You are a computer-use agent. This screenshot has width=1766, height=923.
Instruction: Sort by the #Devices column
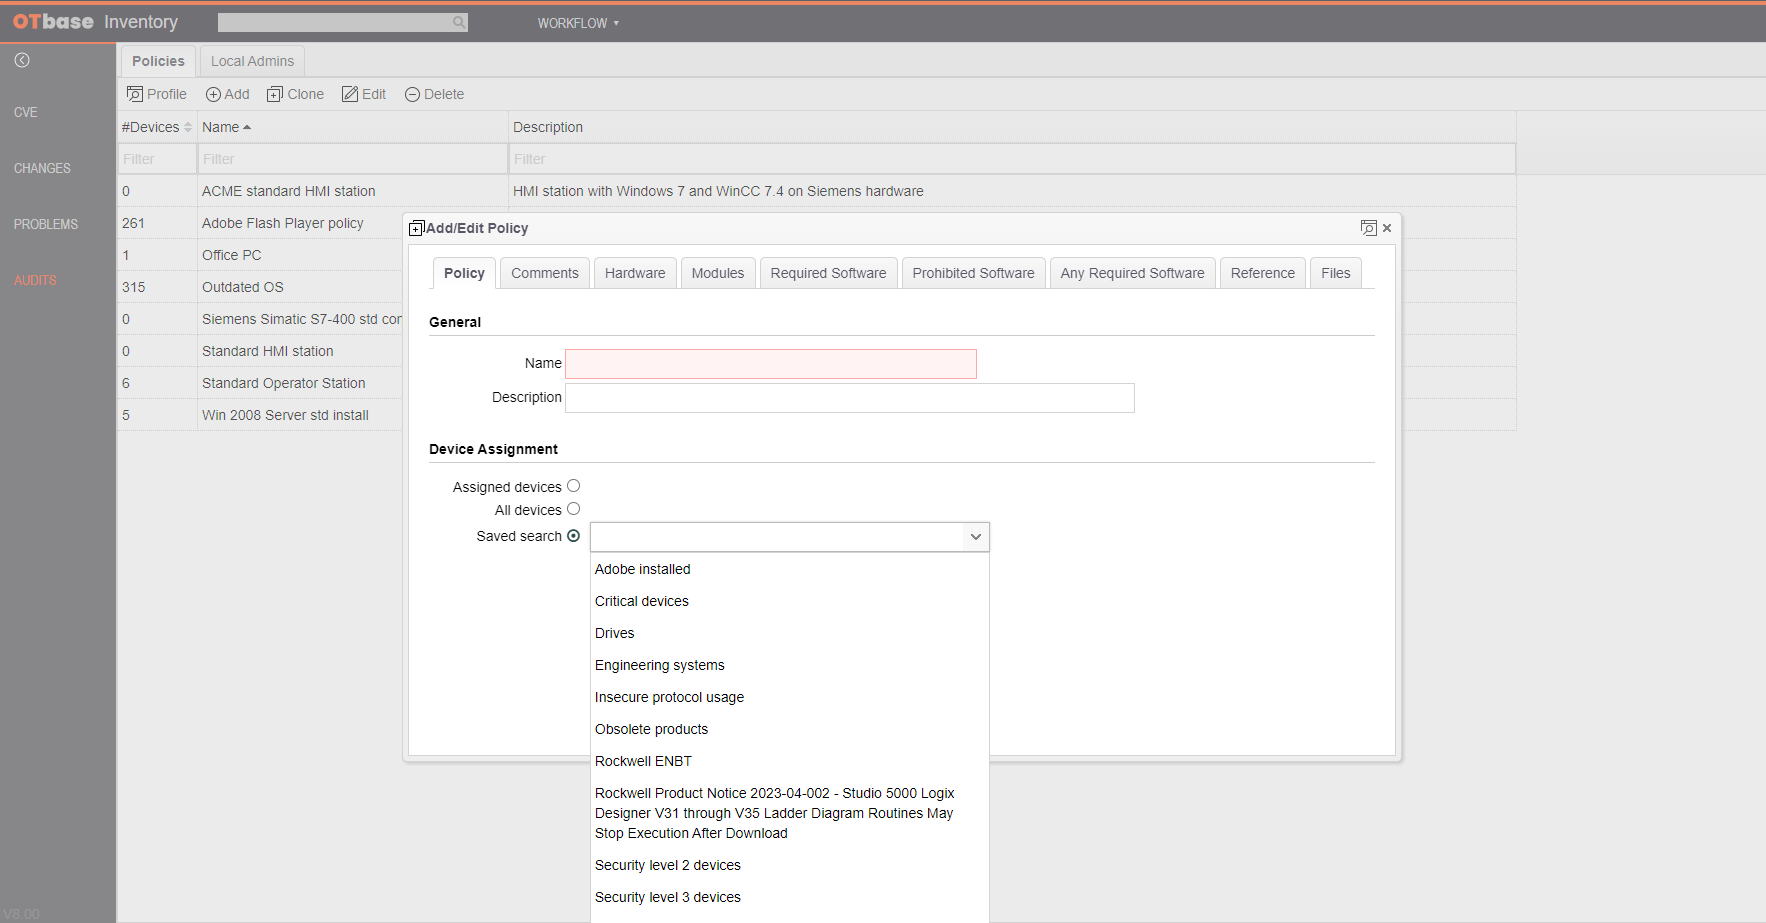[x=157, y=127]
